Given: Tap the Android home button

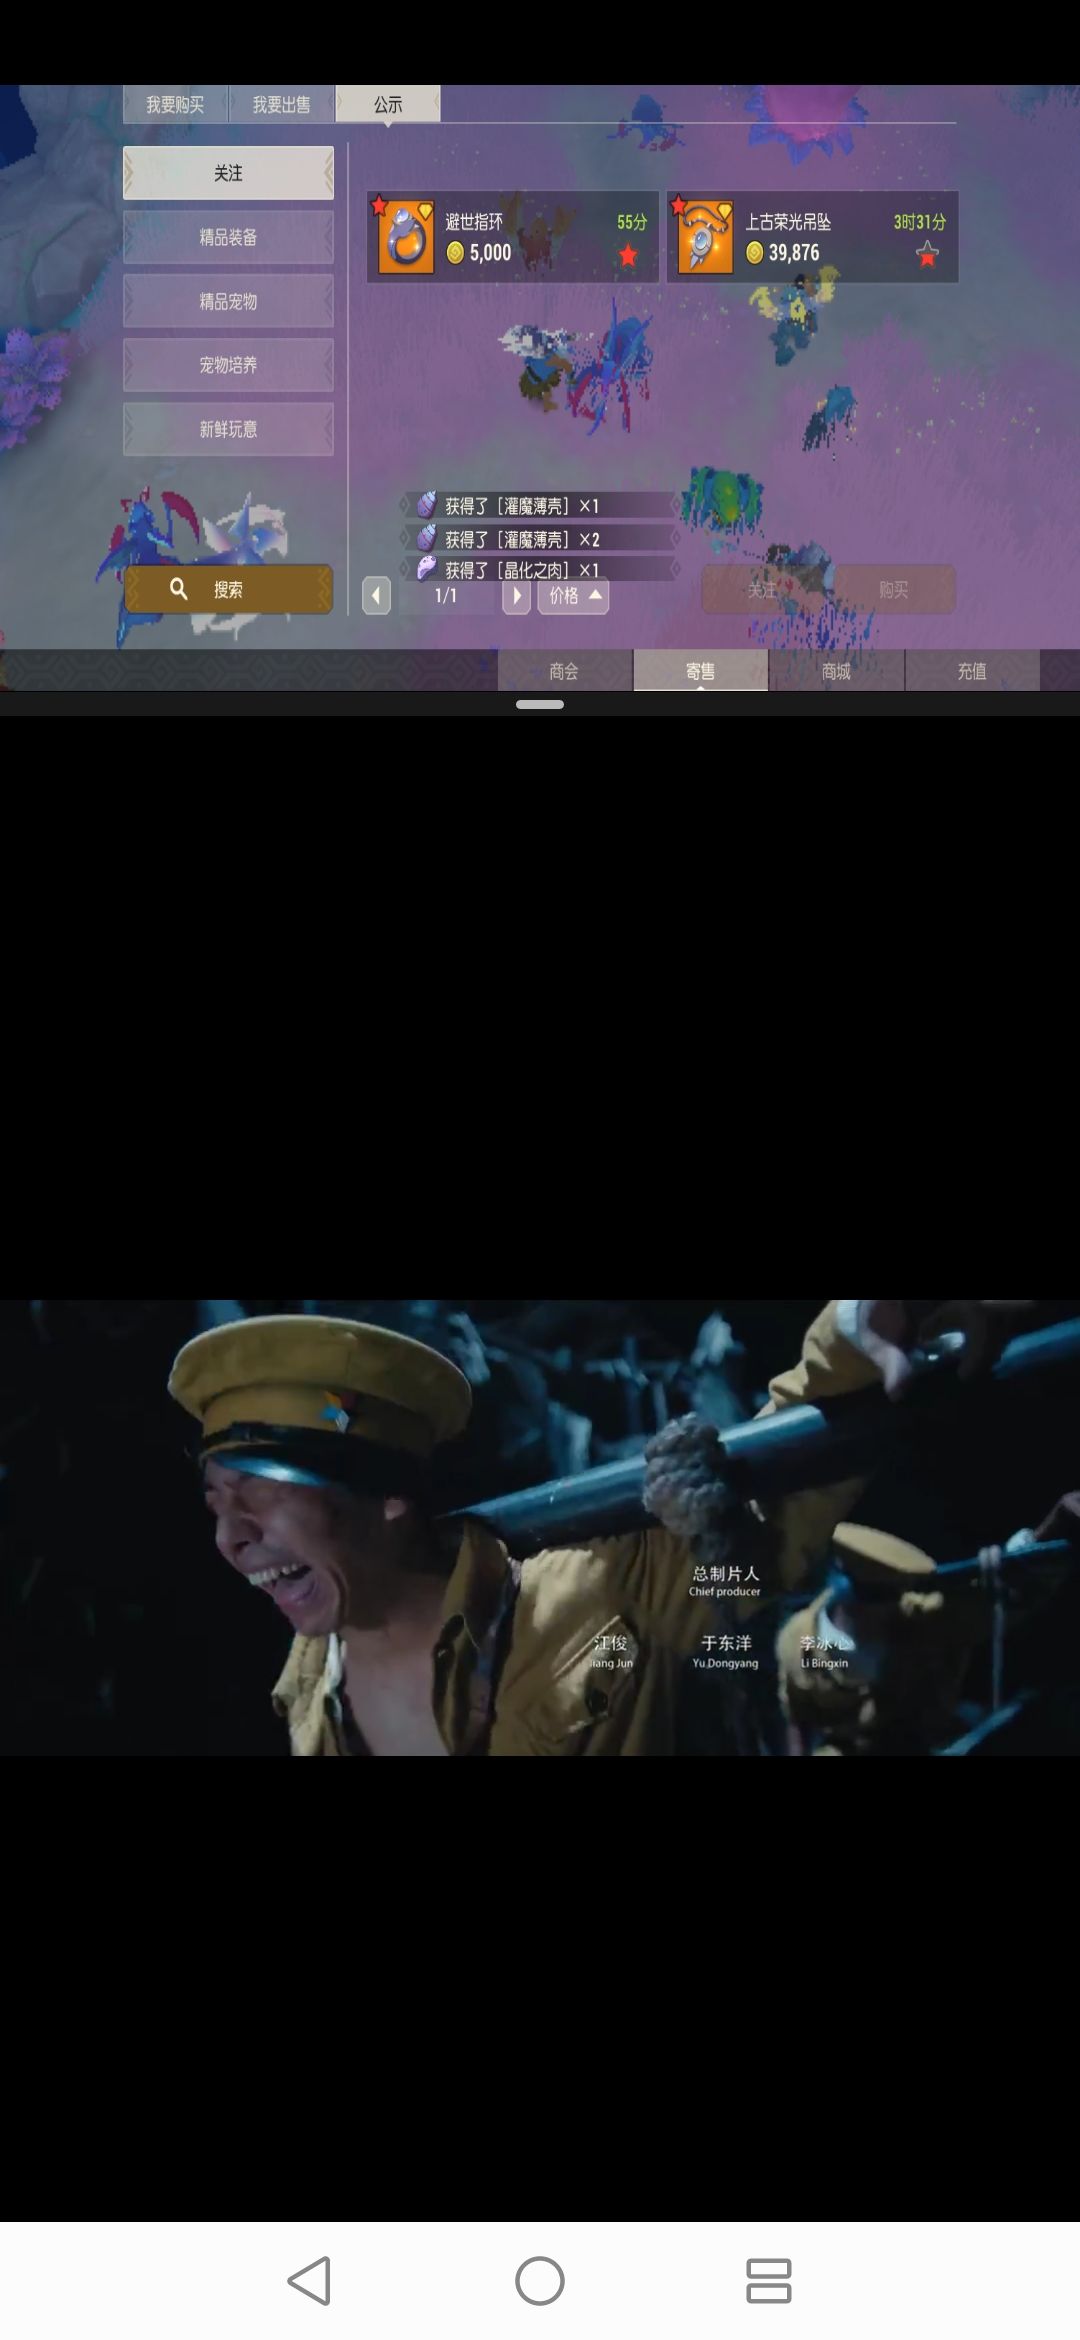Looking at the screenshot, I should click(x=540, y=2281).
